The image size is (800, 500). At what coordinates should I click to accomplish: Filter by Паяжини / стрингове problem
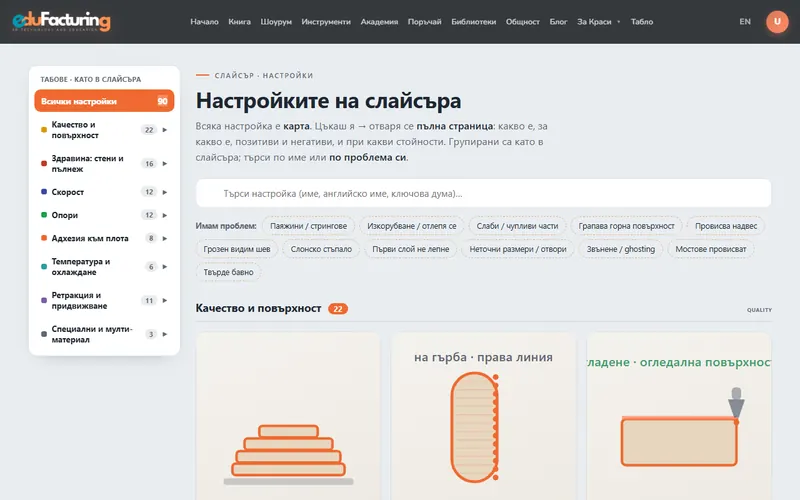308,226
